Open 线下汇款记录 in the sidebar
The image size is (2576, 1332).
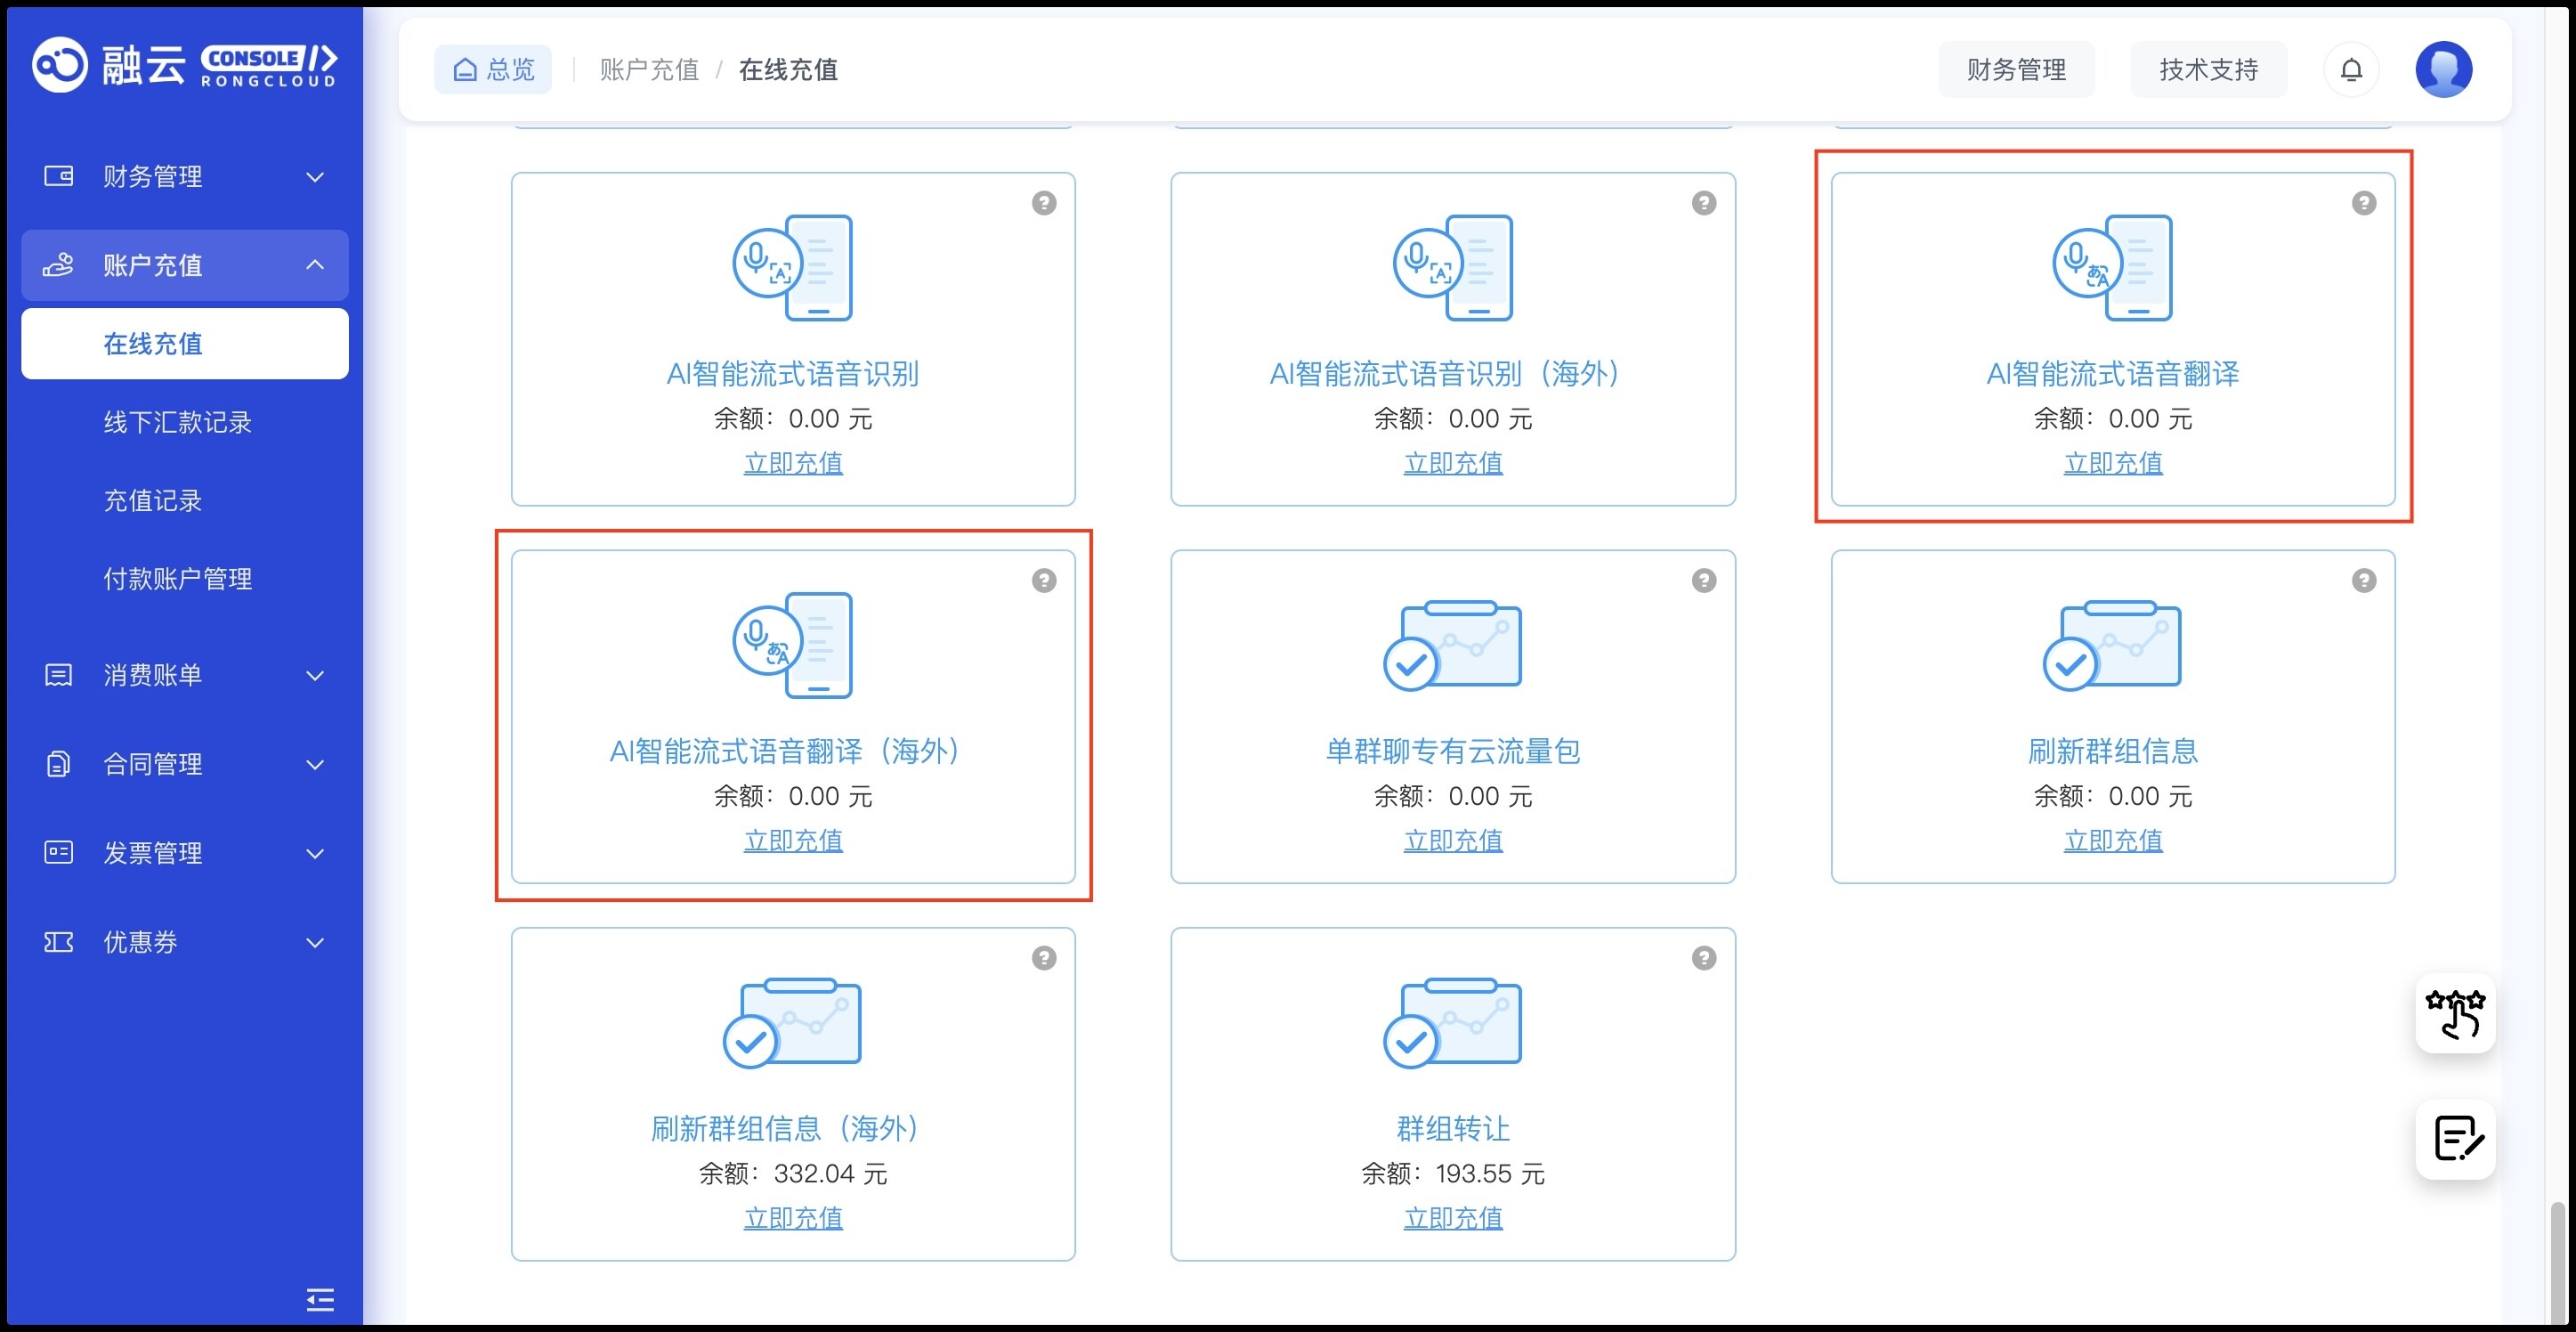177,422
